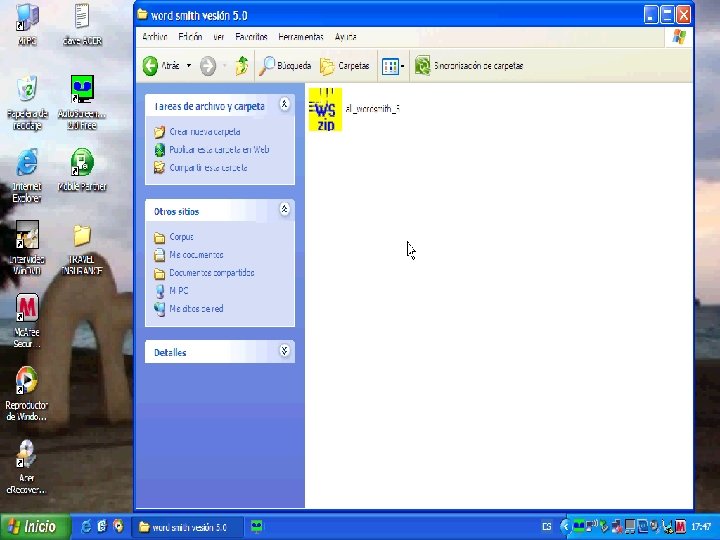This screenshot has height=540, width=720.
Task: Close the word smith folder window
Action: click(684, 15)
